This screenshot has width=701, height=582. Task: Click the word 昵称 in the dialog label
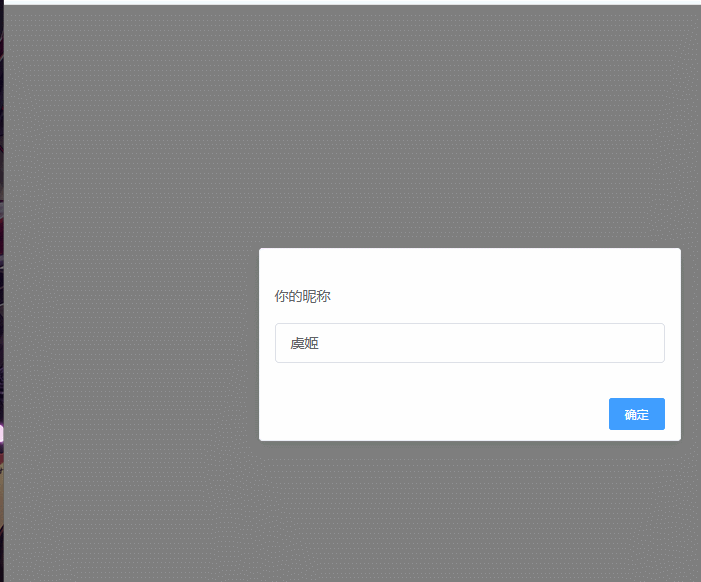(x=317, y=296)
